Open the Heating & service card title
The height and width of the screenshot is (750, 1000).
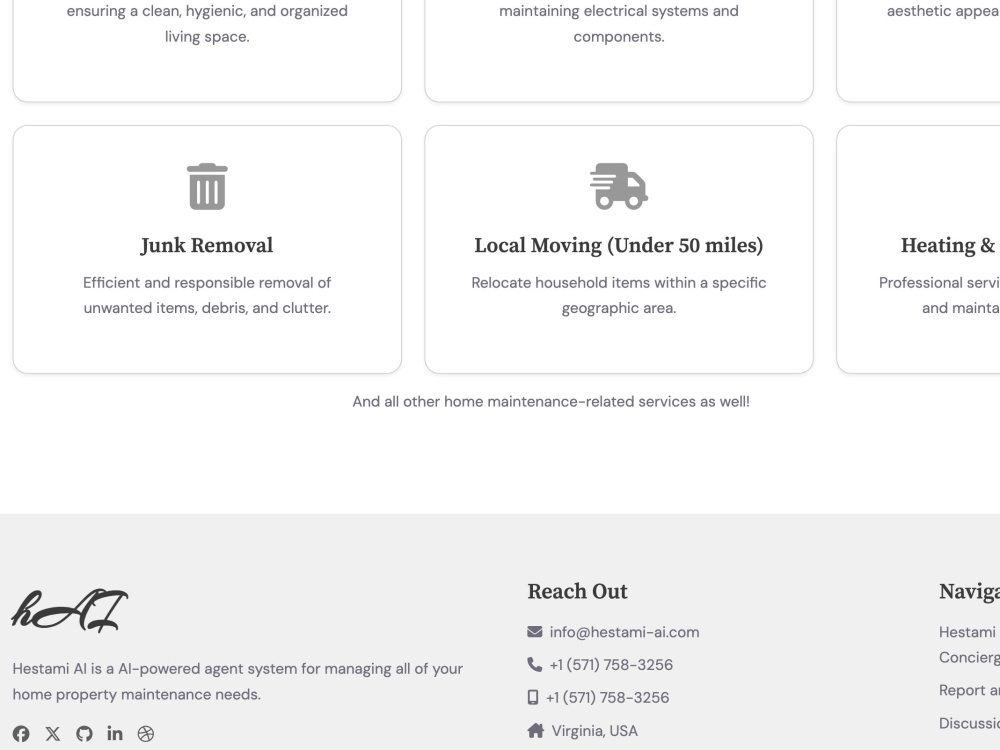pyautogui.click(x=950, y=246)
